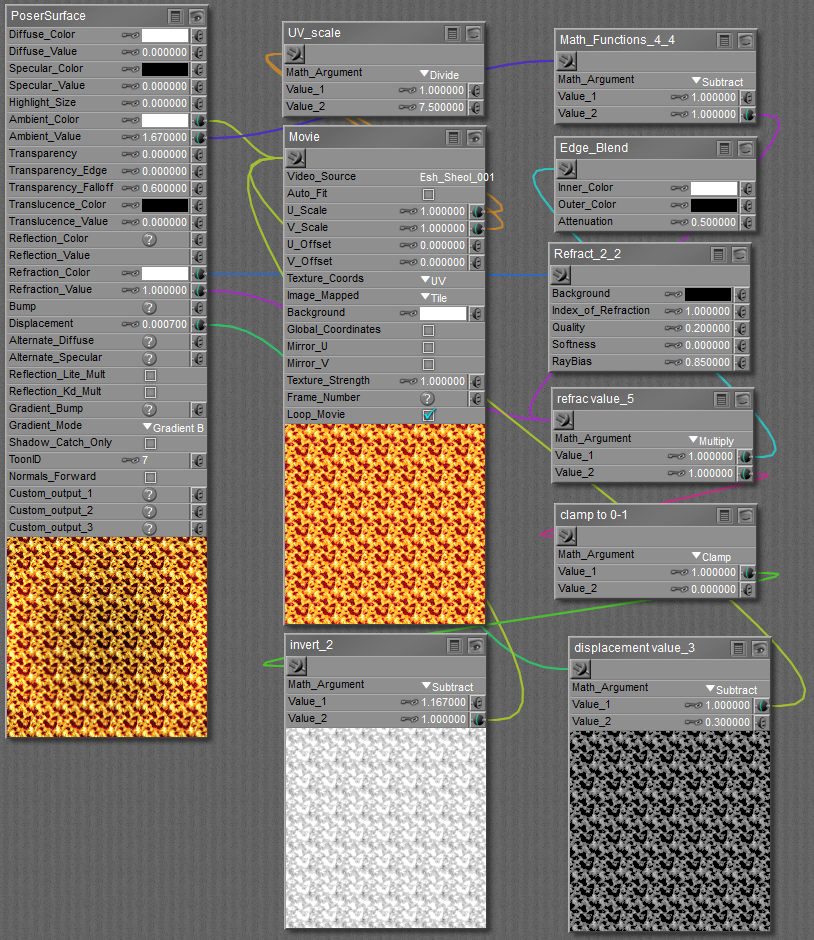Click the Esh_Sheol_001 video source name
The width and height of the screenshot is (814, 940).
point(457,177)
